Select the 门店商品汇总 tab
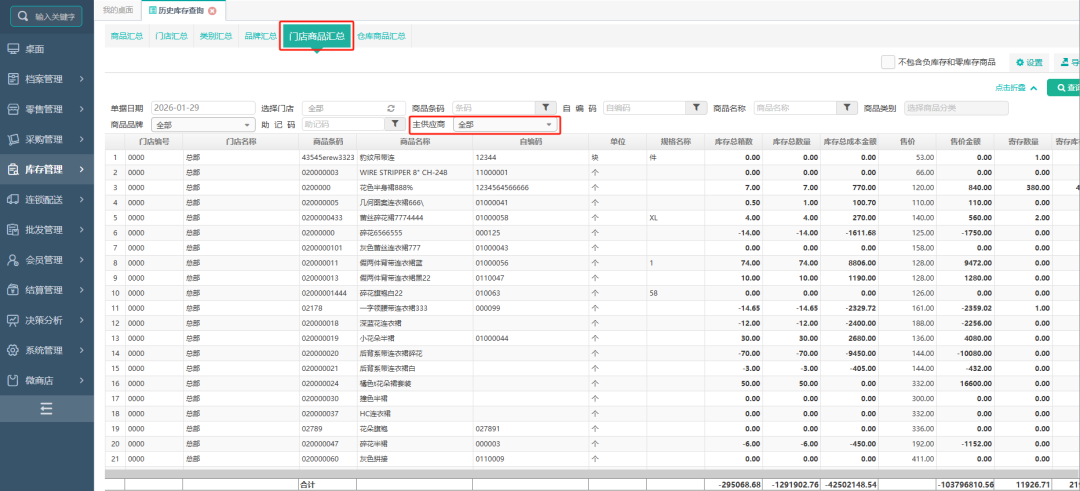The width and height of the screenshot is (1080, 491). point(317,36)
